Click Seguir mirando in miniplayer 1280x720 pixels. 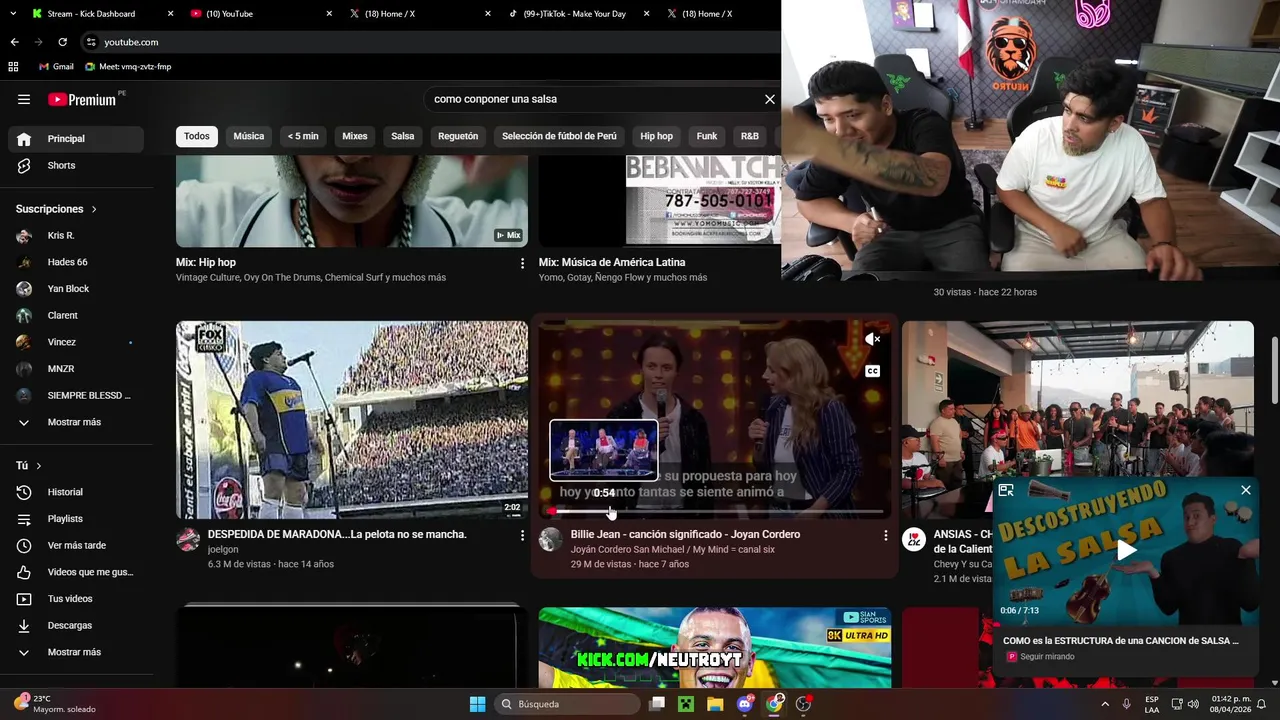point(1047,657)
